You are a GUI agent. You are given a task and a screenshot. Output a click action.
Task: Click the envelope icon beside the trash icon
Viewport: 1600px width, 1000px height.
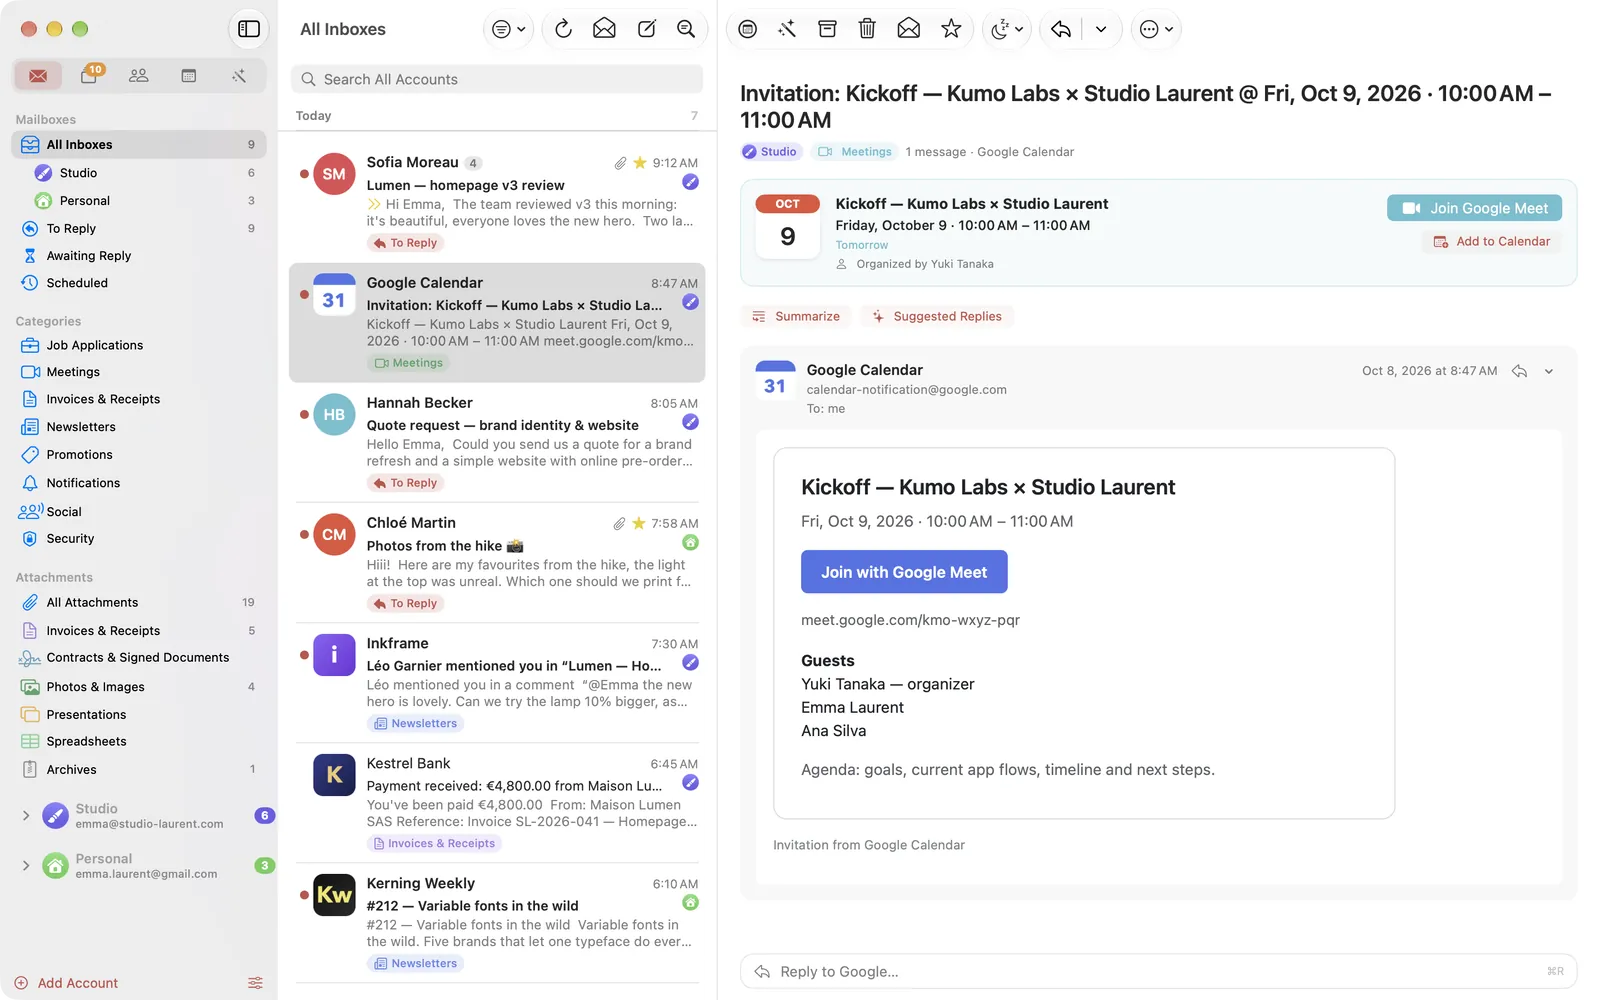pyautogui.click(x=908, y=29)
